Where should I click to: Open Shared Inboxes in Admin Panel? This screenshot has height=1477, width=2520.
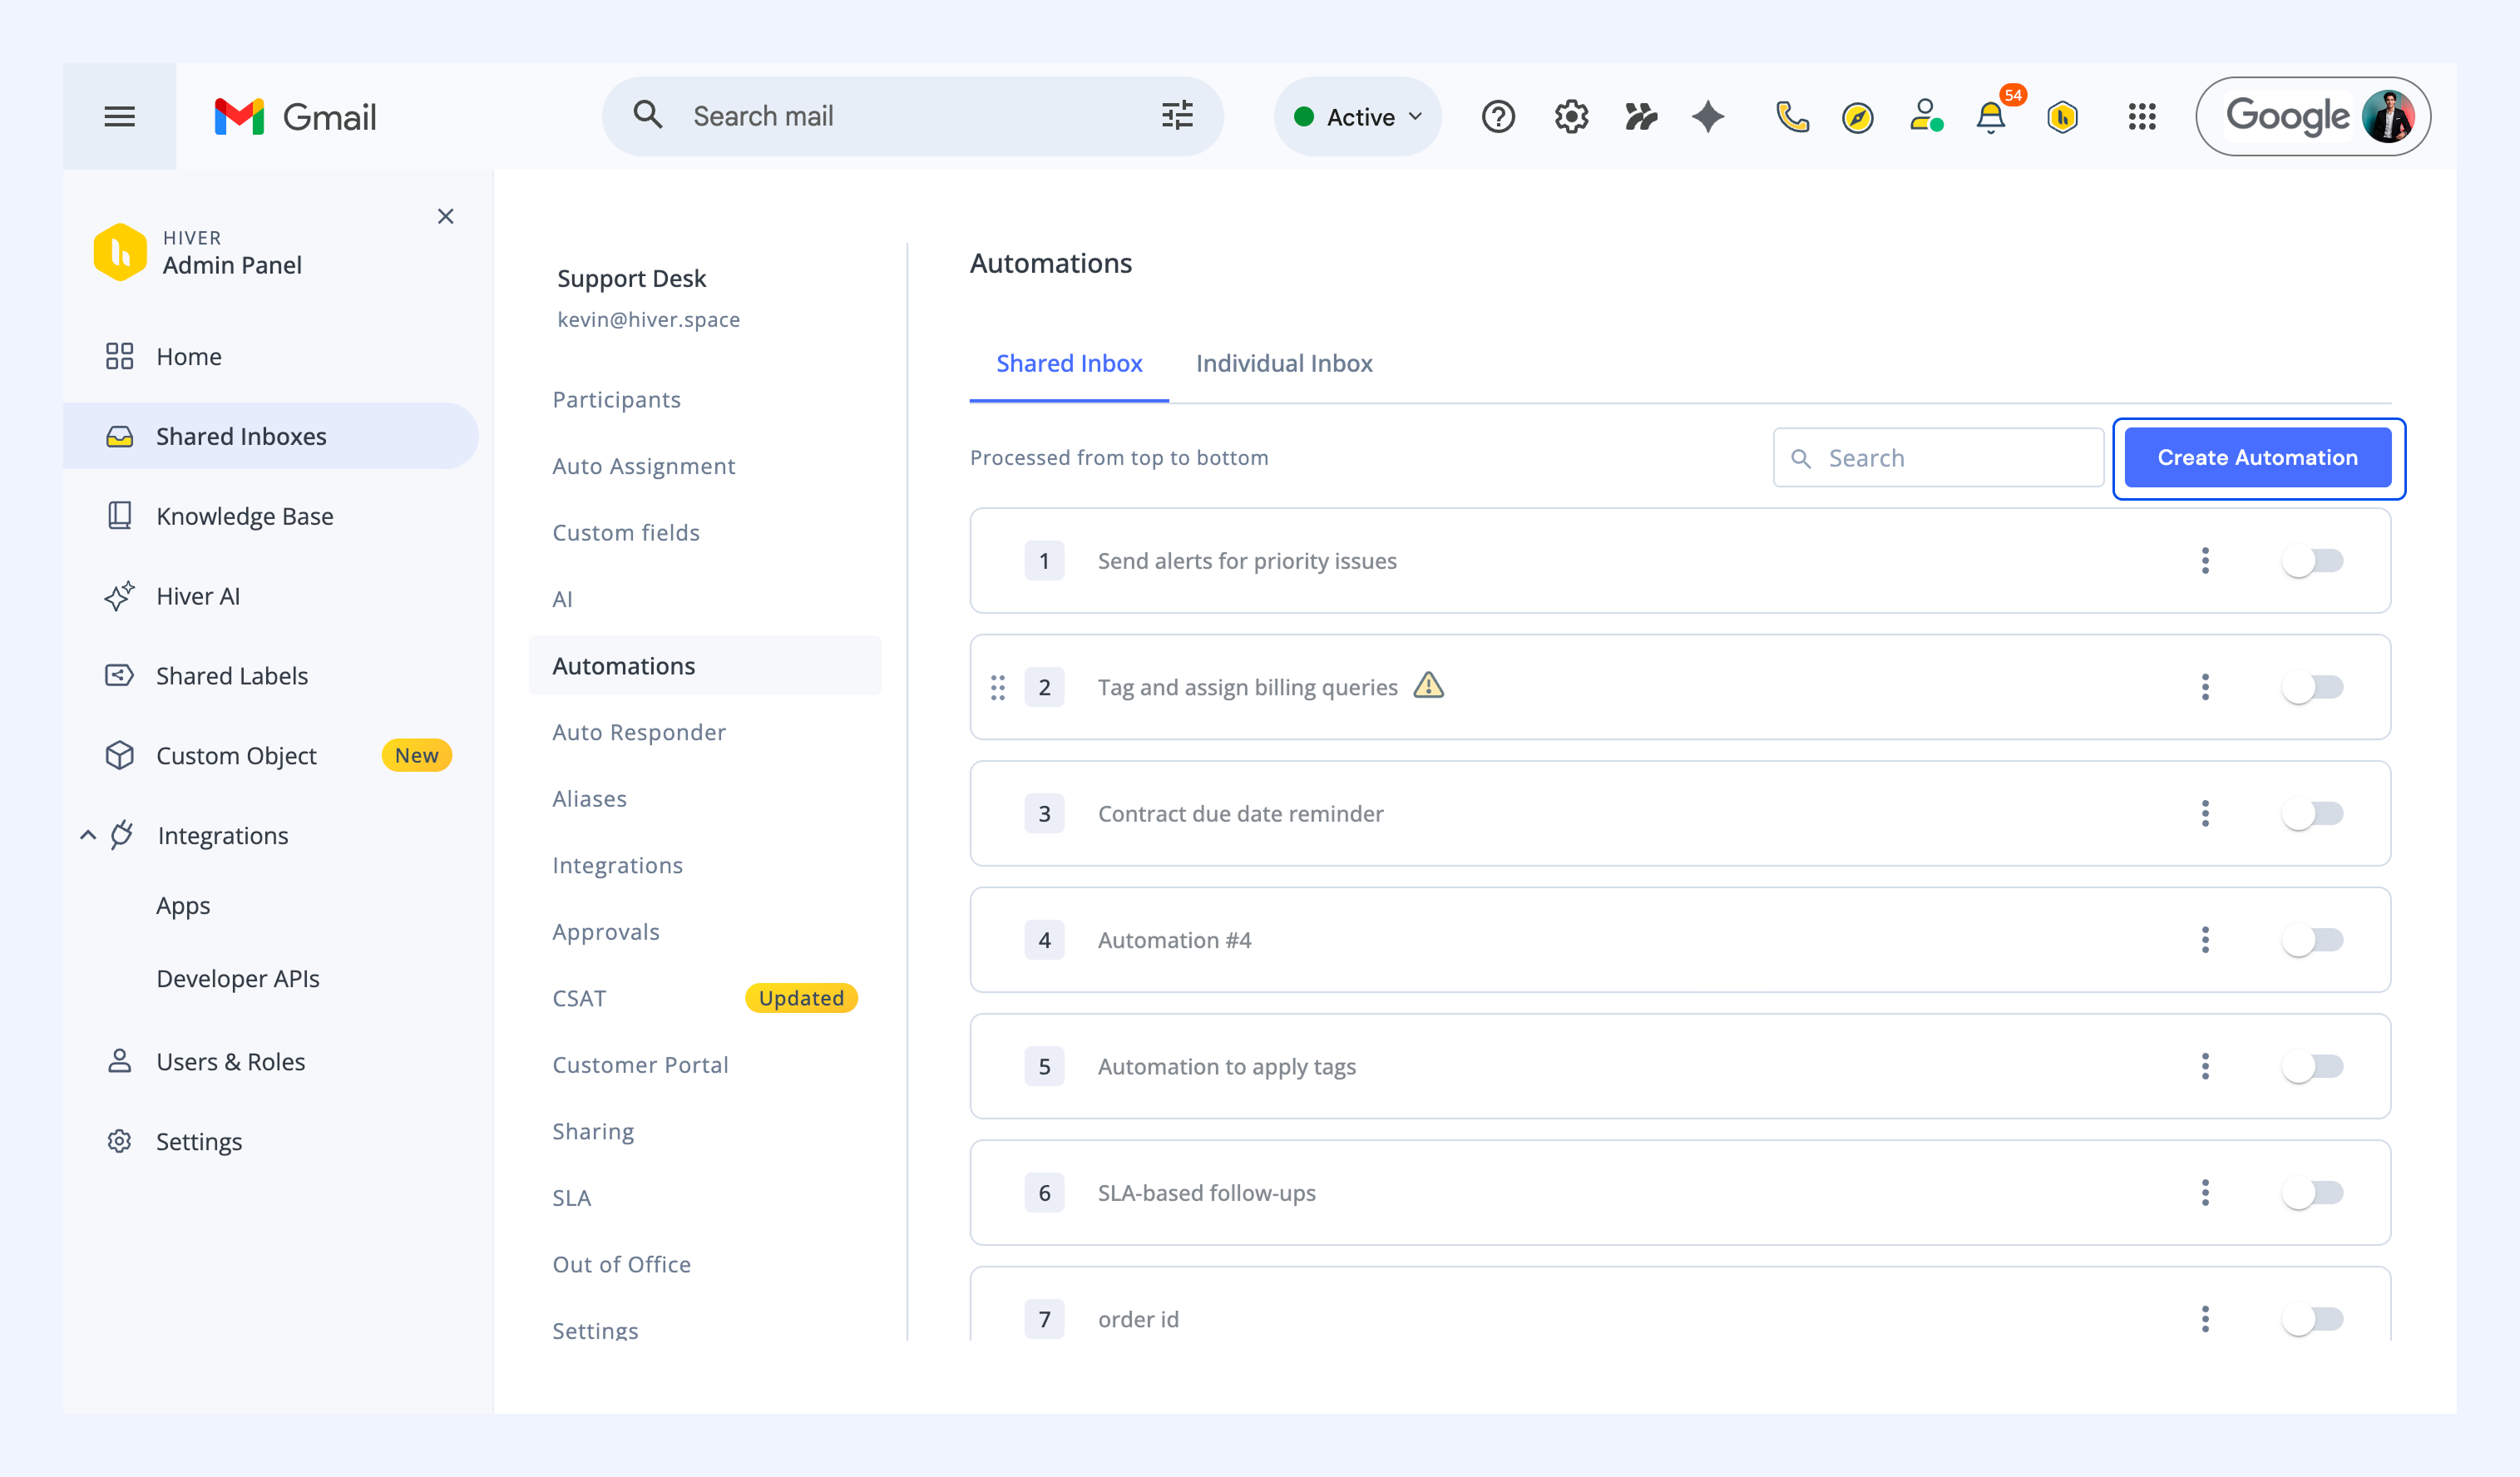(270, 436)
